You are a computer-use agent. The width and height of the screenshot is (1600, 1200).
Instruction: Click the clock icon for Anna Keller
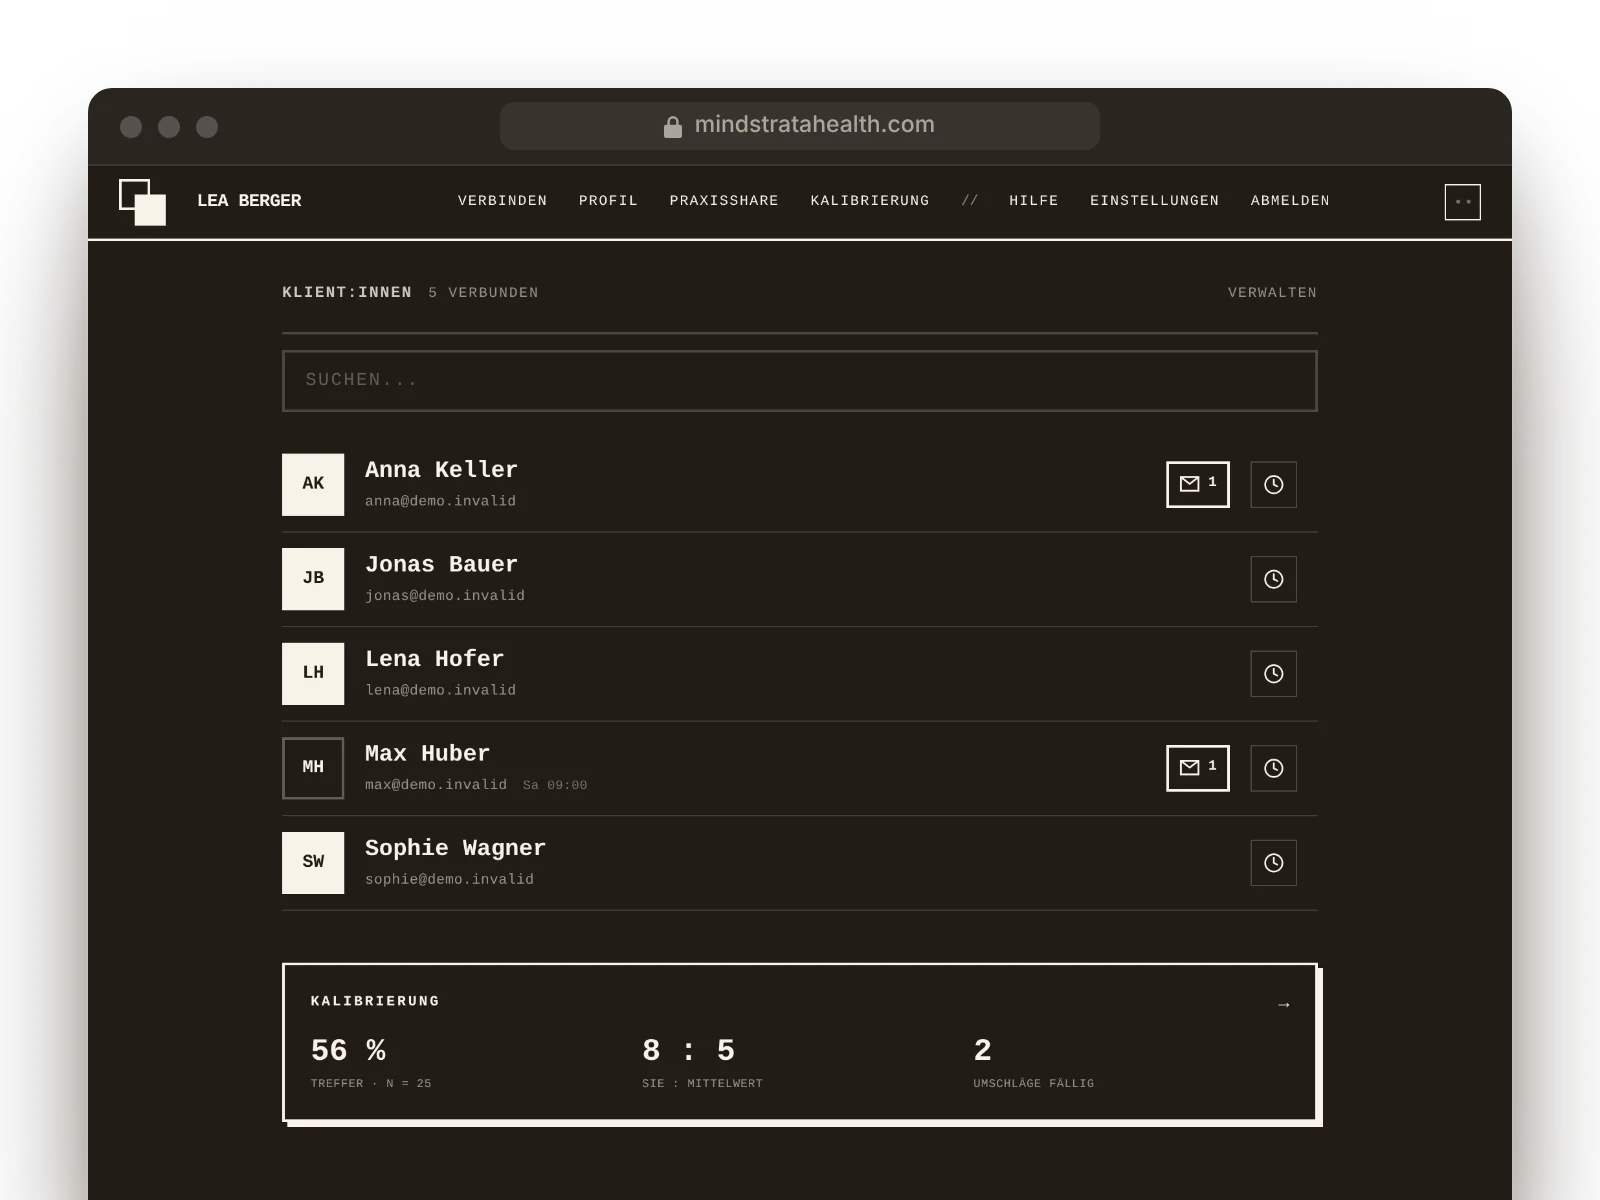1273,484
